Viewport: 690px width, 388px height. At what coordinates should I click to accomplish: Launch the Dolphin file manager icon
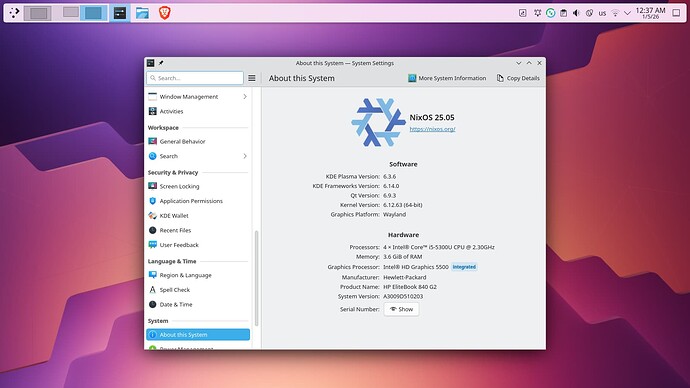point(142,13)
